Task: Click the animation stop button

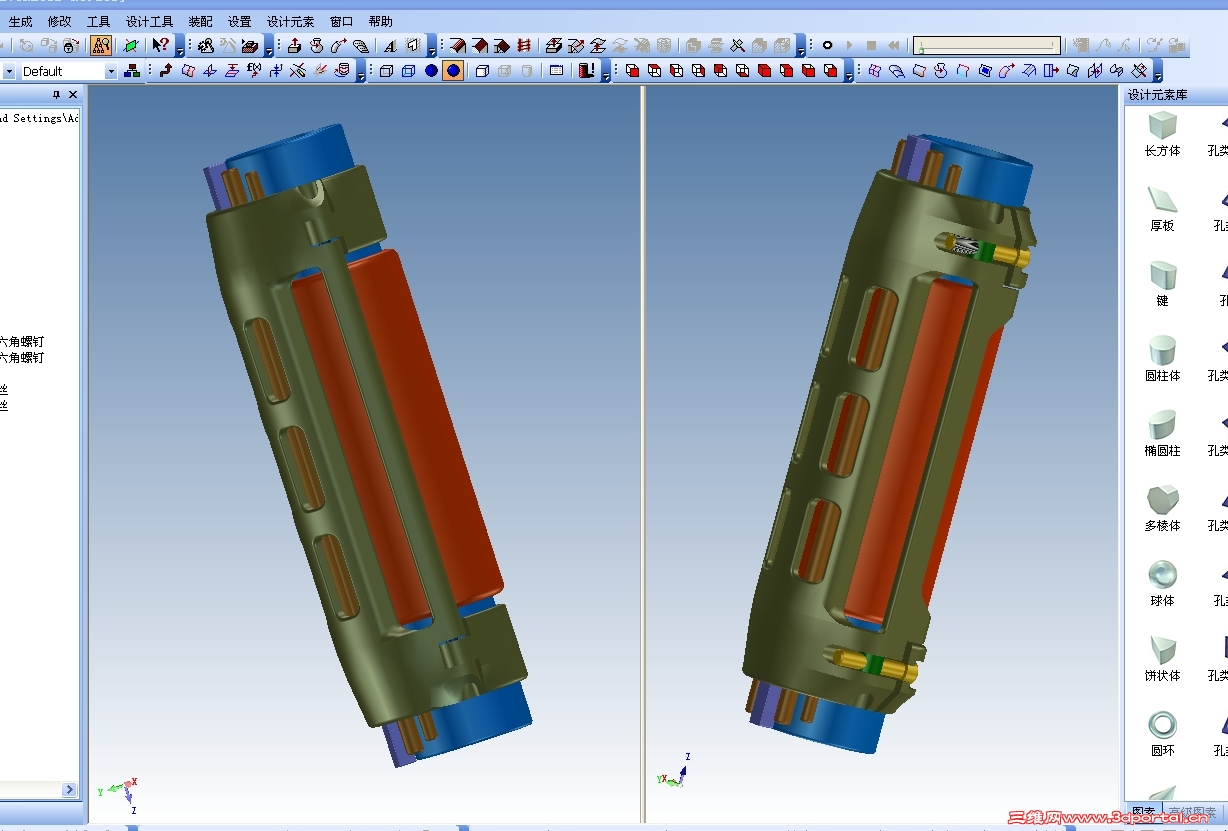Action: pos(871,45)
